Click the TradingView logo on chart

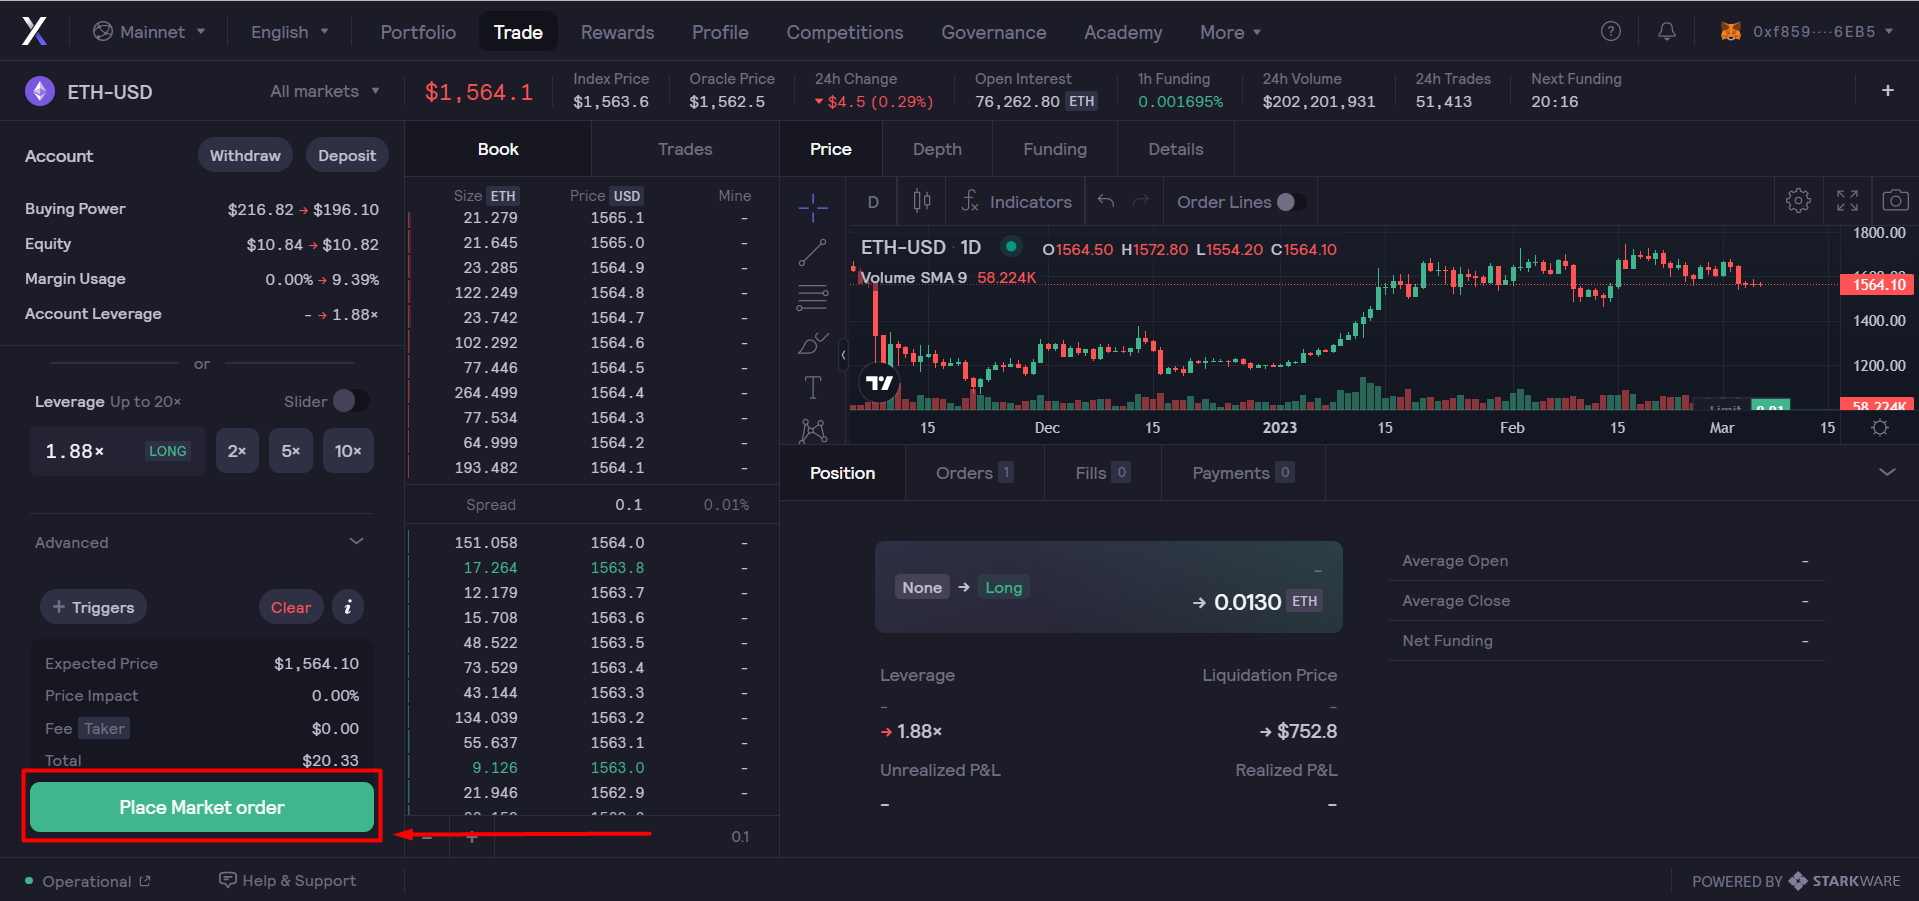(x=880, y=383)
